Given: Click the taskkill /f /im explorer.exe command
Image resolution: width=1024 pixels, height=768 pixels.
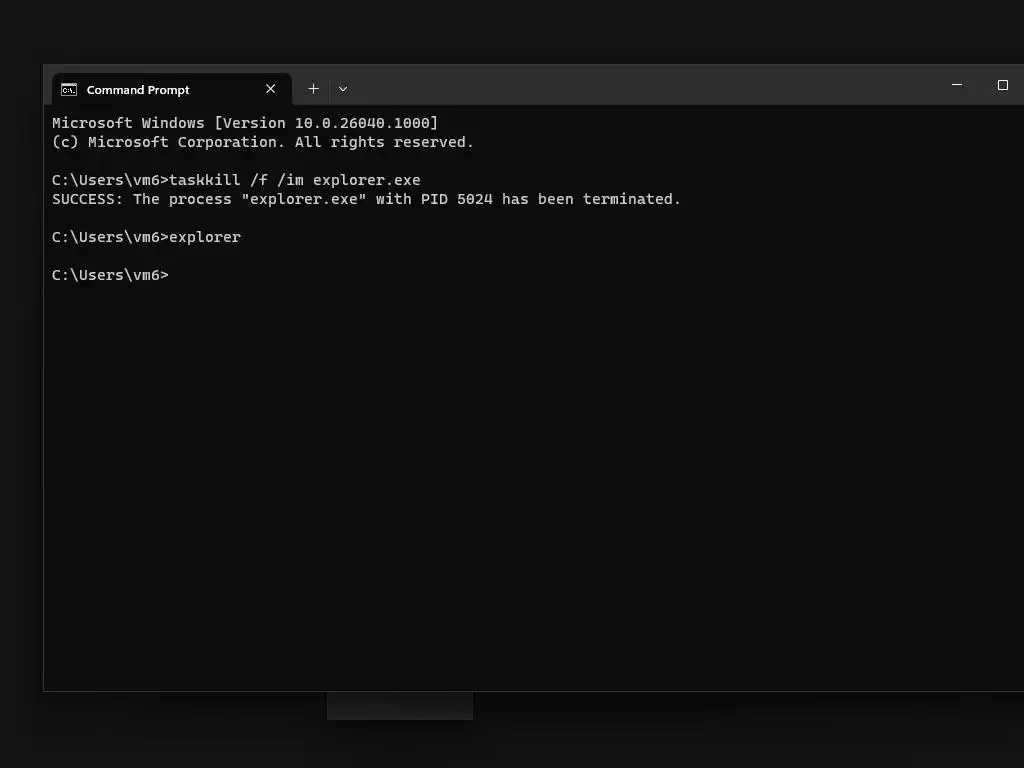Looking at the screenshot, I should [295, 180].
